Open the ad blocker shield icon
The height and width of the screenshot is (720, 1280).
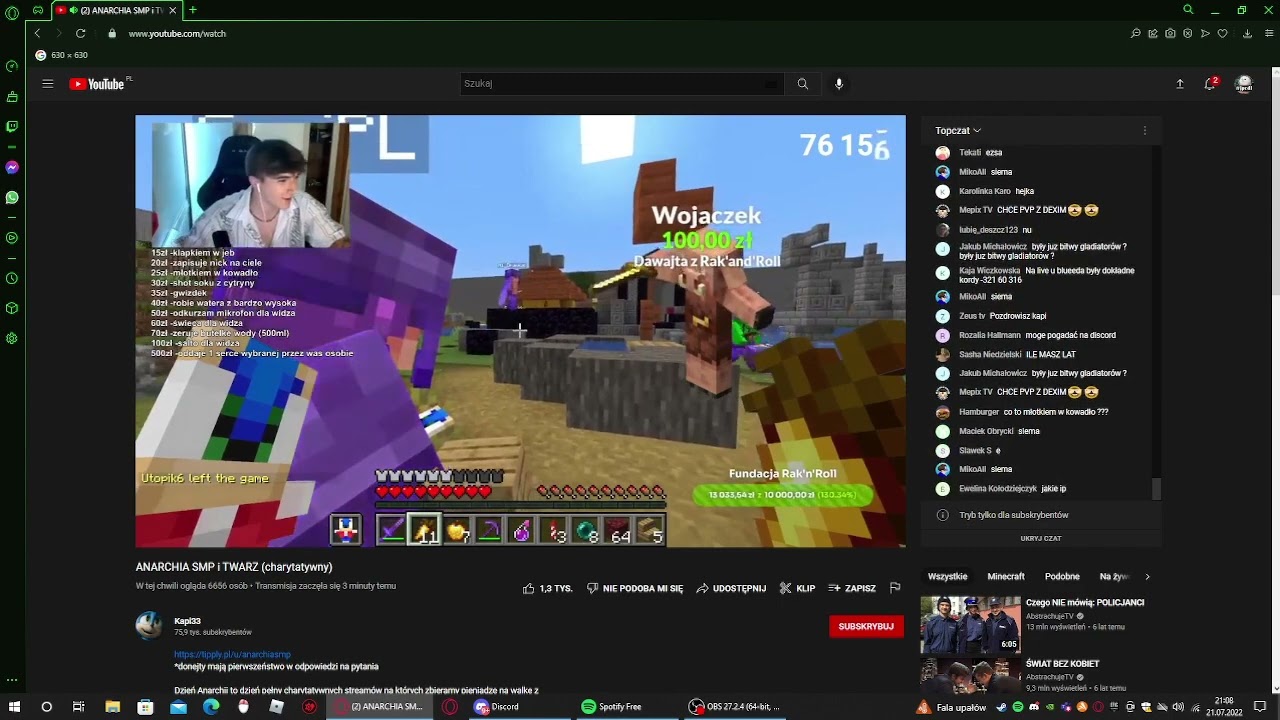tap(1188, 33)
